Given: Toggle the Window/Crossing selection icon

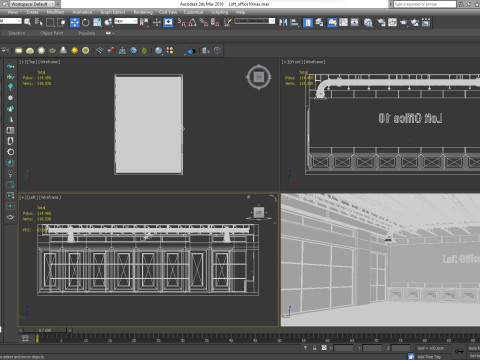Looking at the screenshot, I should [61, 22].
